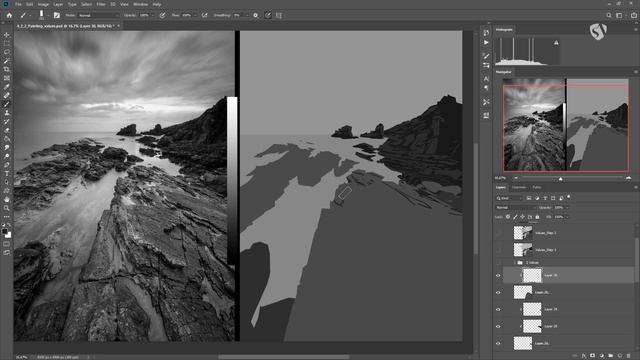
Task: Toggle layer filtering switch in the Layers panel
Action: [569, 197]
